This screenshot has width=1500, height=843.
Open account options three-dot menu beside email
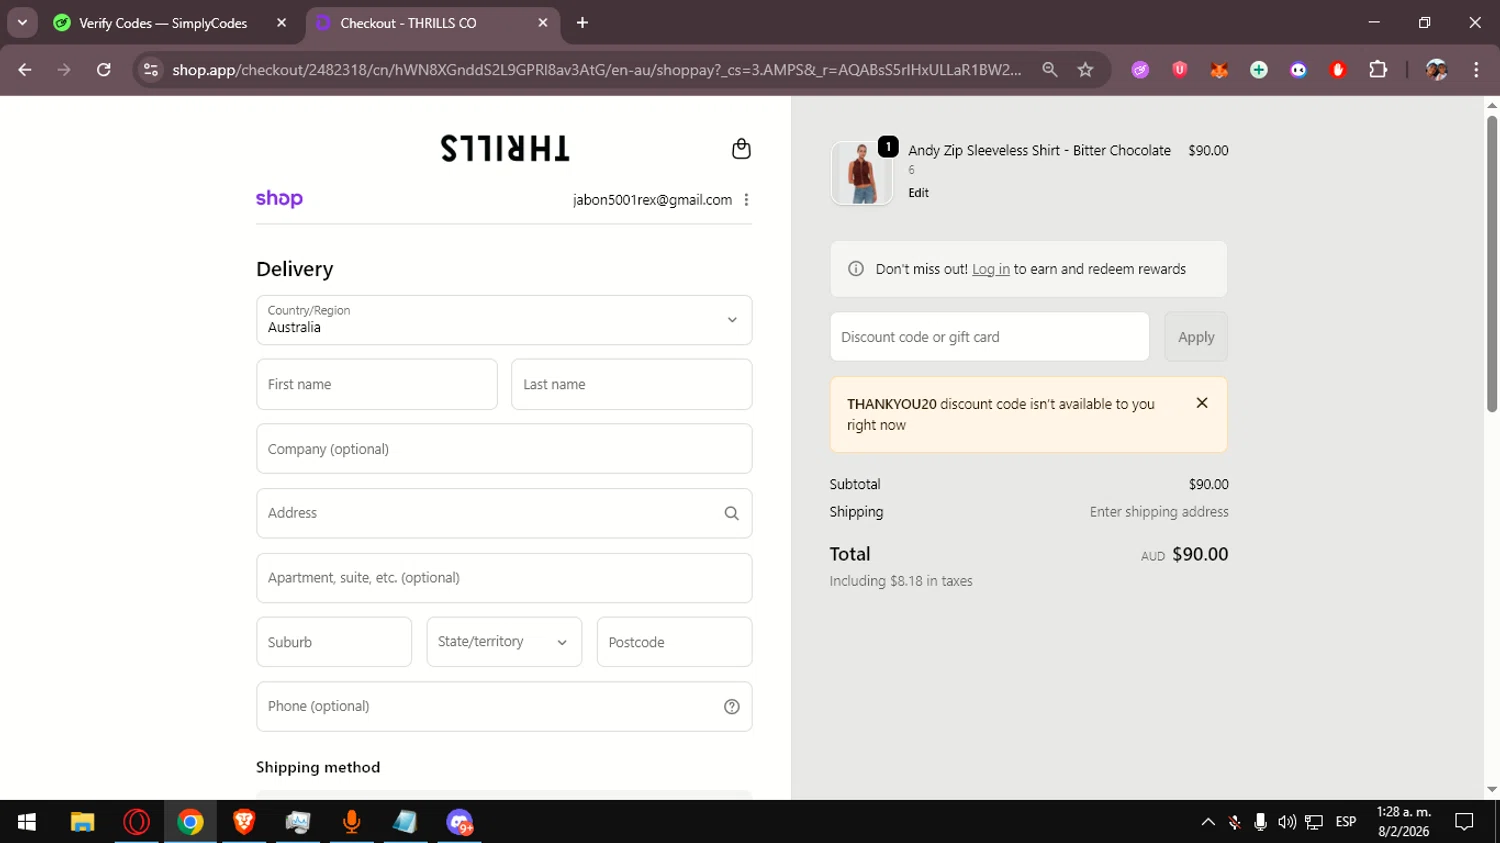coord(746,200)
